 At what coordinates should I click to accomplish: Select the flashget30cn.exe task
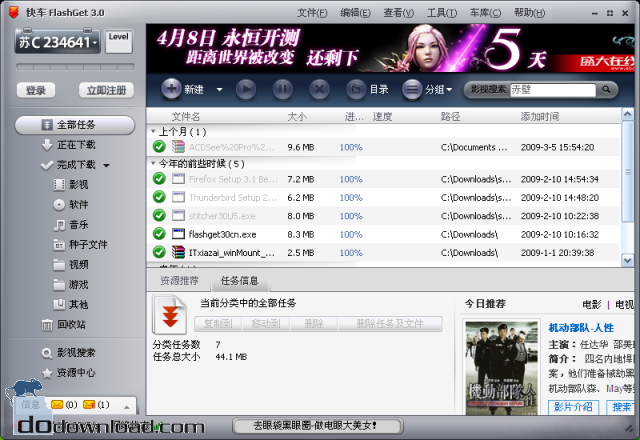383,234
